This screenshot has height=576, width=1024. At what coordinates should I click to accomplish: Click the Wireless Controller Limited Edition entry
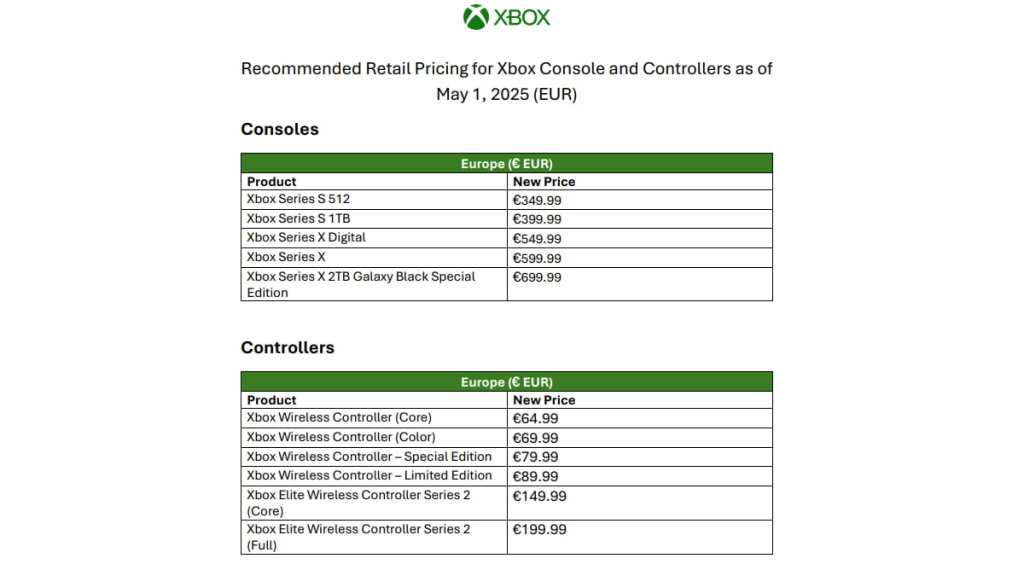[x=369, y=476]
